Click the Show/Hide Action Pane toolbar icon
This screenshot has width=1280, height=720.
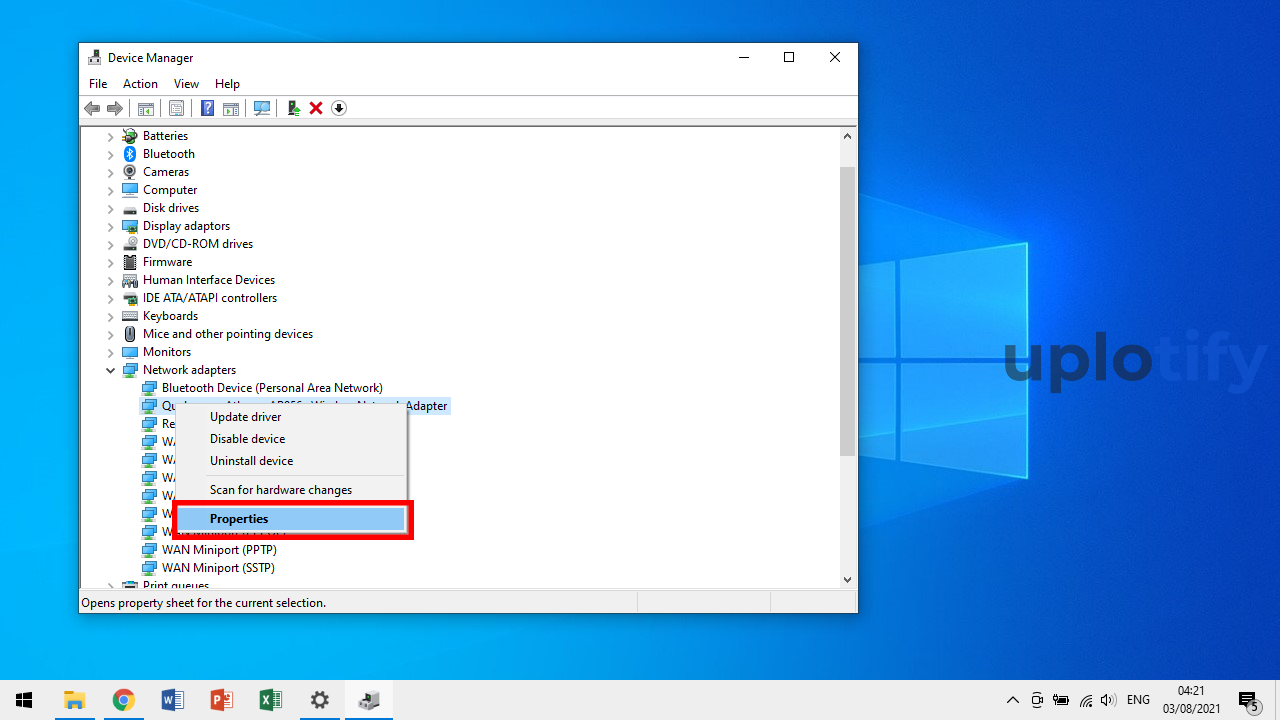coord(231,108)
